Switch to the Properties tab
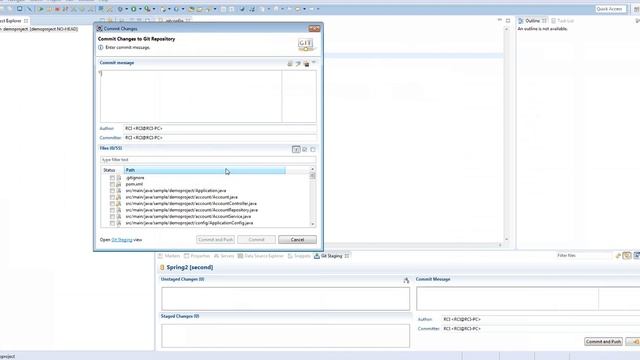 click(x=197, y=256)
